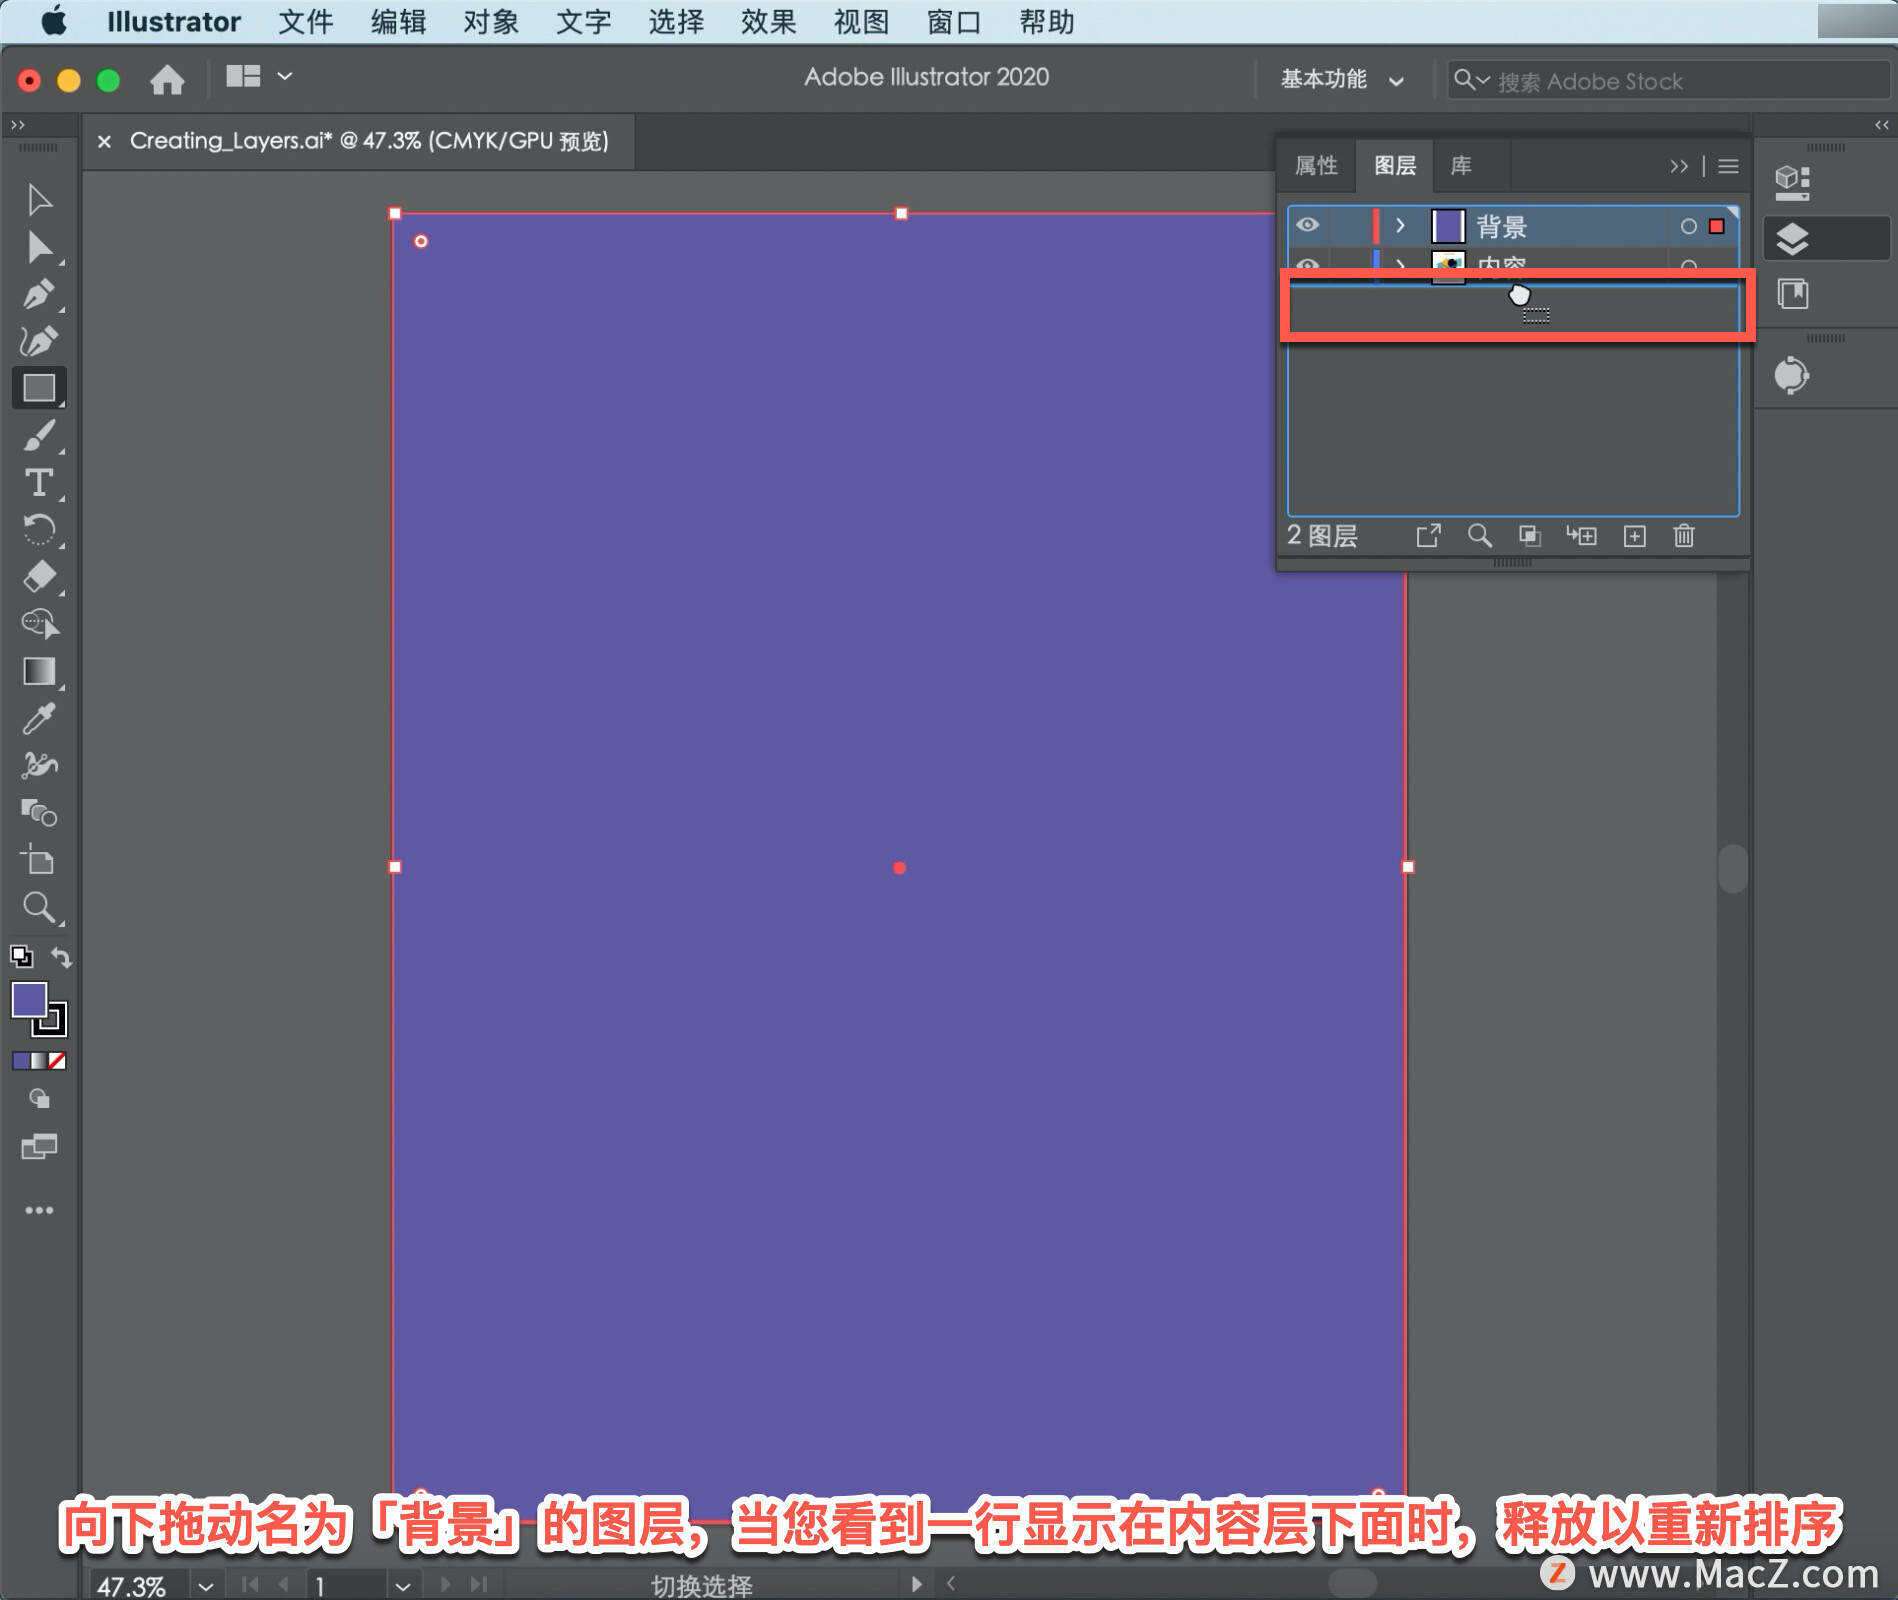Toggle Draw Behind drawing mode icon
The height and width of the screenshot is (1600, 1898).
point(39,1099)
